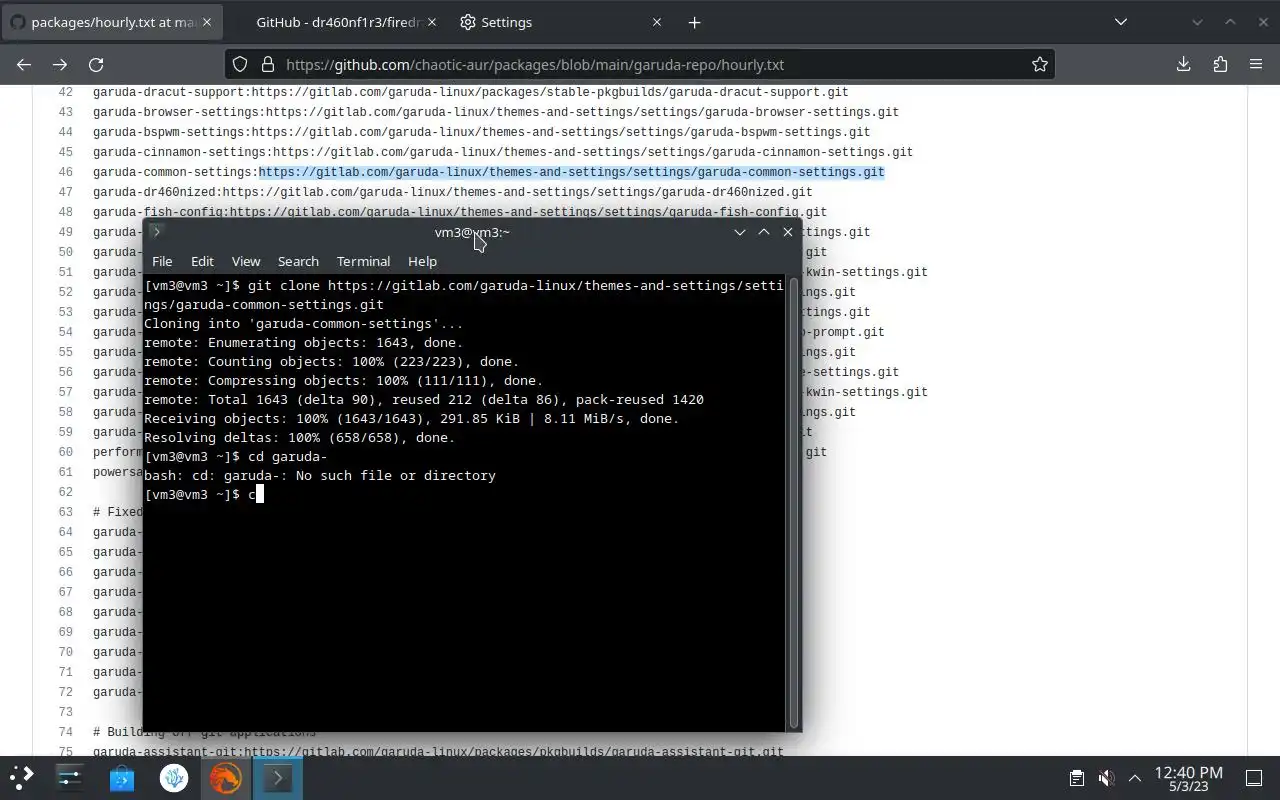Click line number 62 in gutter
Image resolution: width=1280 pixels, height=800 pixels.
(x=65, y=492)
